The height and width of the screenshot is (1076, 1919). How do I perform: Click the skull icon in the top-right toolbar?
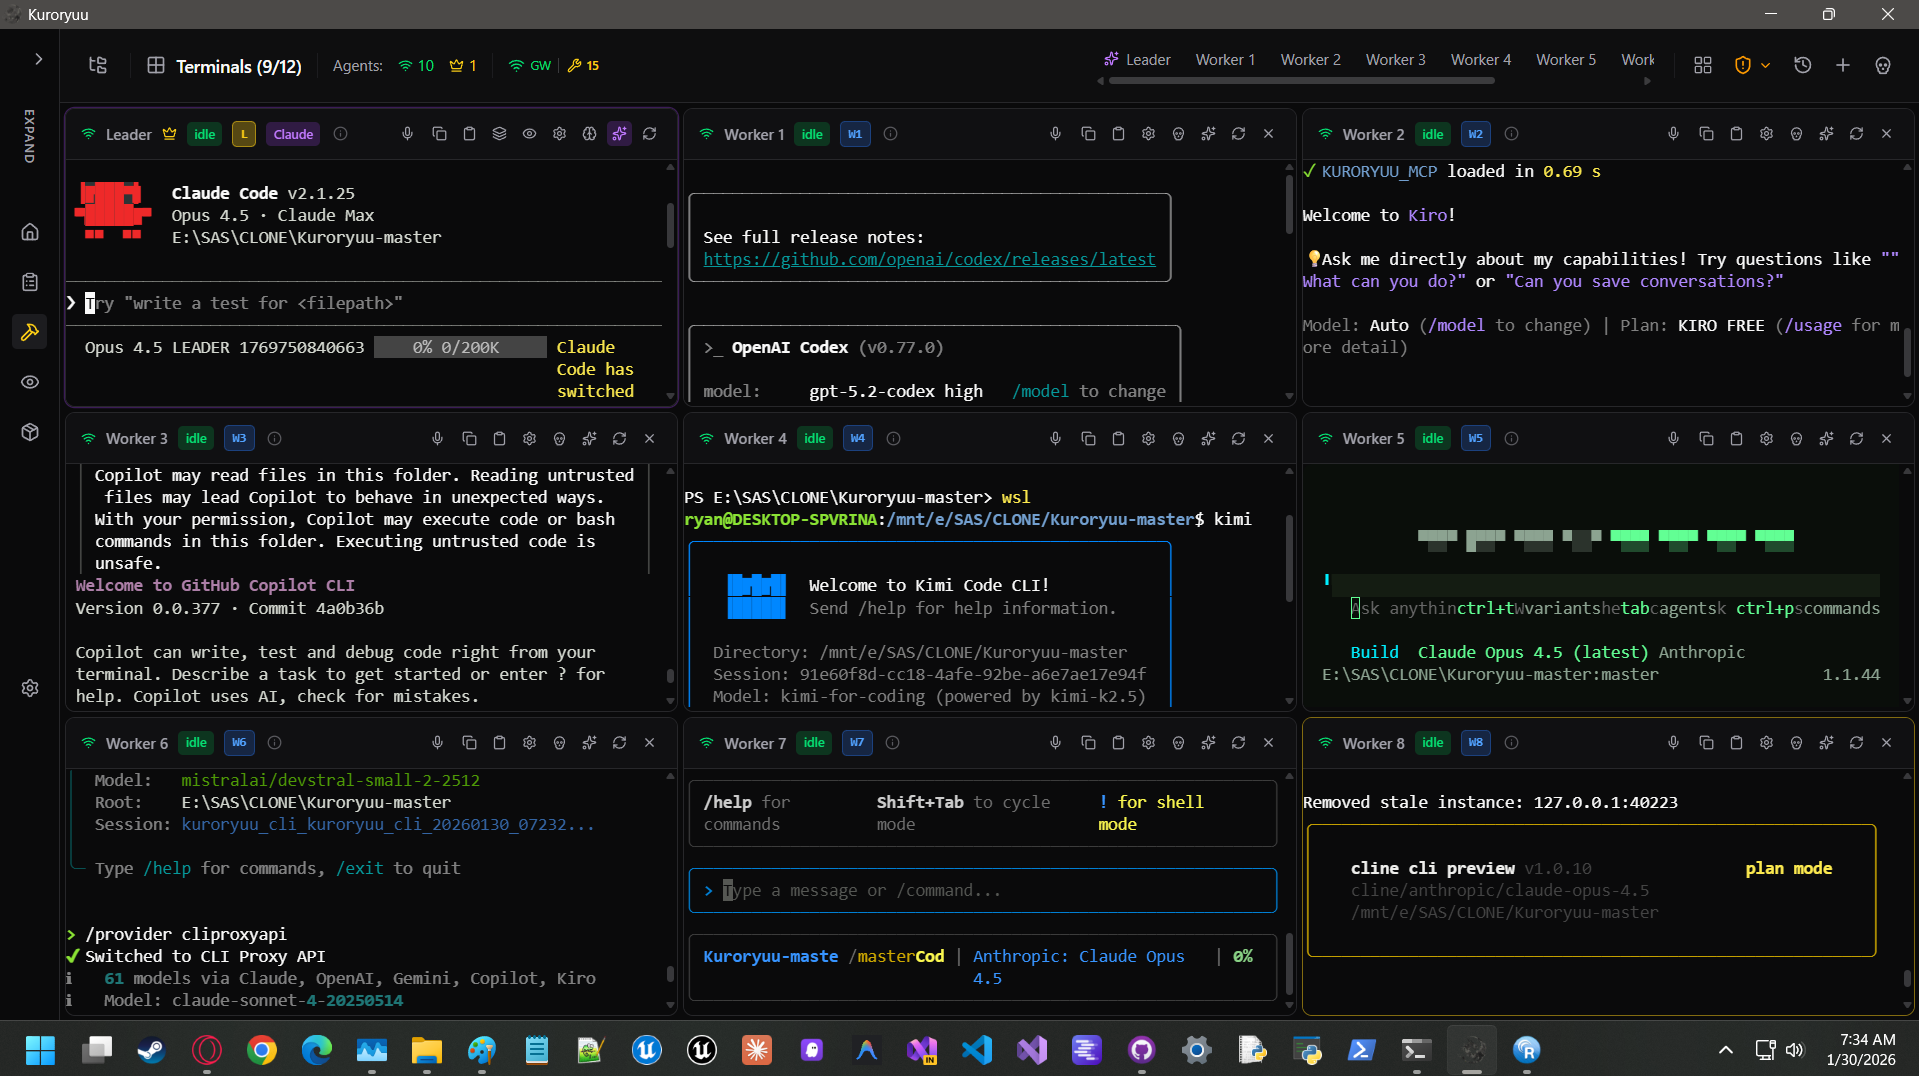1883,65
